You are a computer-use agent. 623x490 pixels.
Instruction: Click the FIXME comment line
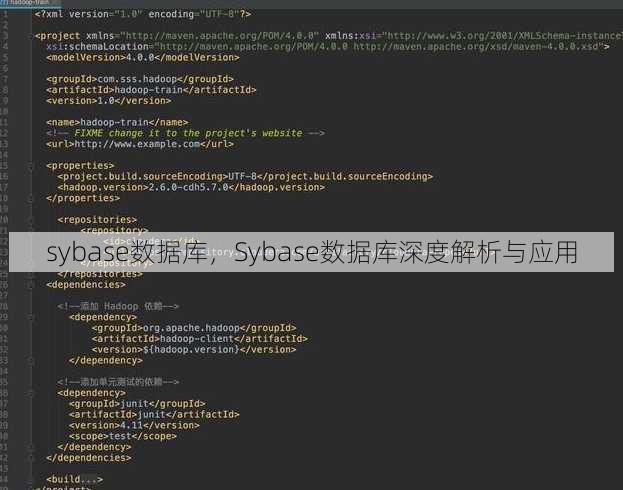[185, 133]
